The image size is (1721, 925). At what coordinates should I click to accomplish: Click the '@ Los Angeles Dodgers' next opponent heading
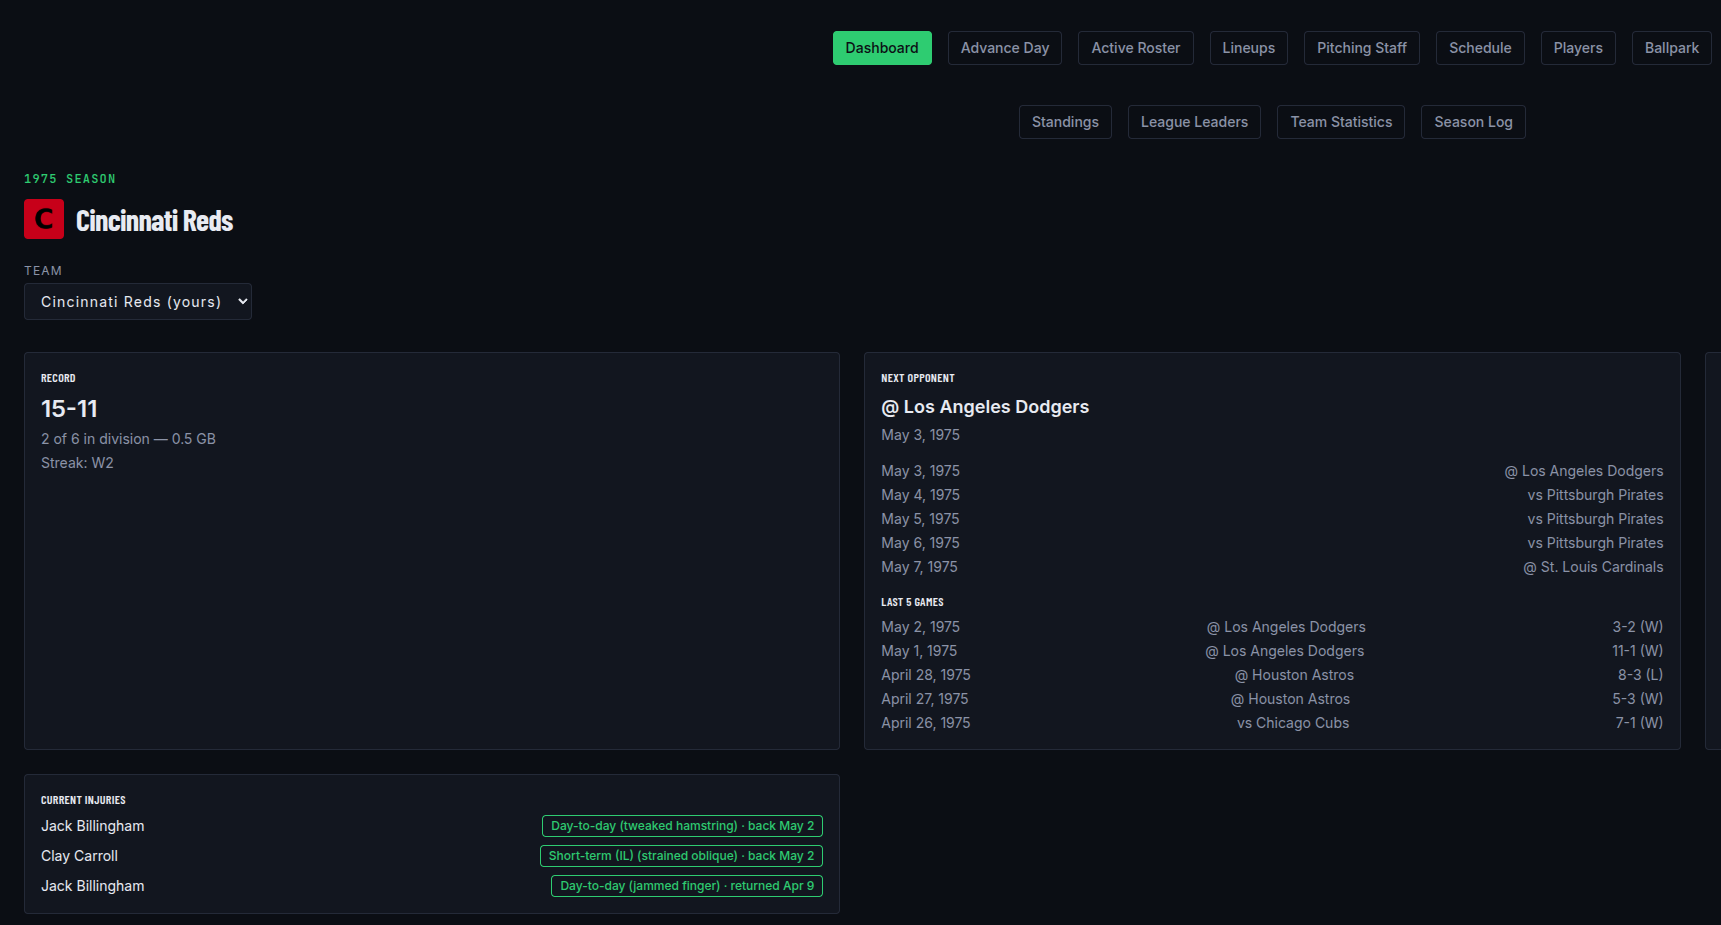[985, 407]
